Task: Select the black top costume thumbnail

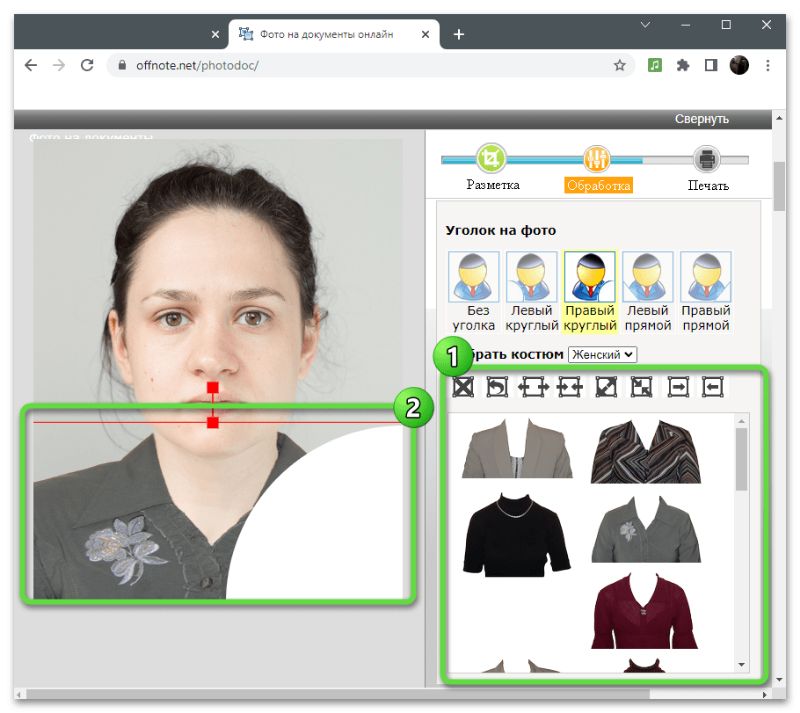Action: coord(516,534)
